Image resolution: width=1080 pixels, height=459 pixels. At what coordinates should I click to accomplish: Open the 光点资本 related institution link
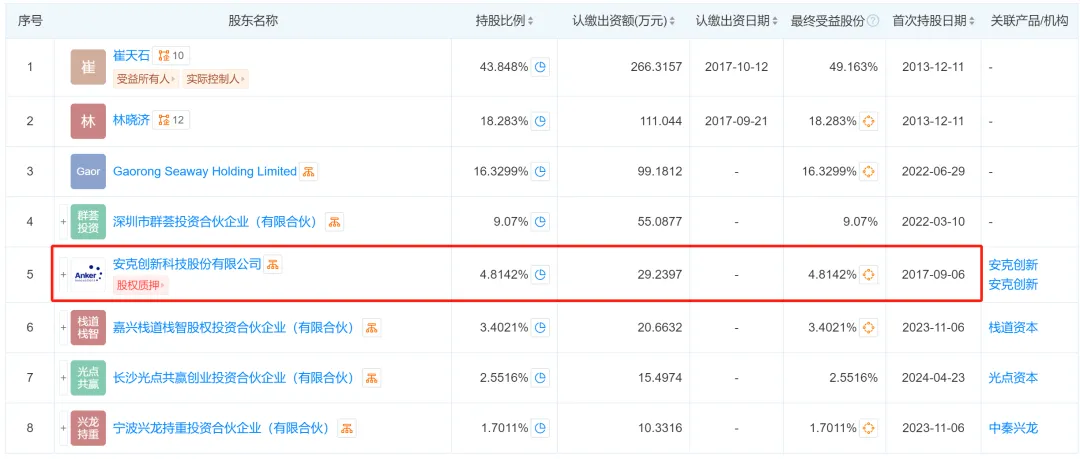(1012, 378)
